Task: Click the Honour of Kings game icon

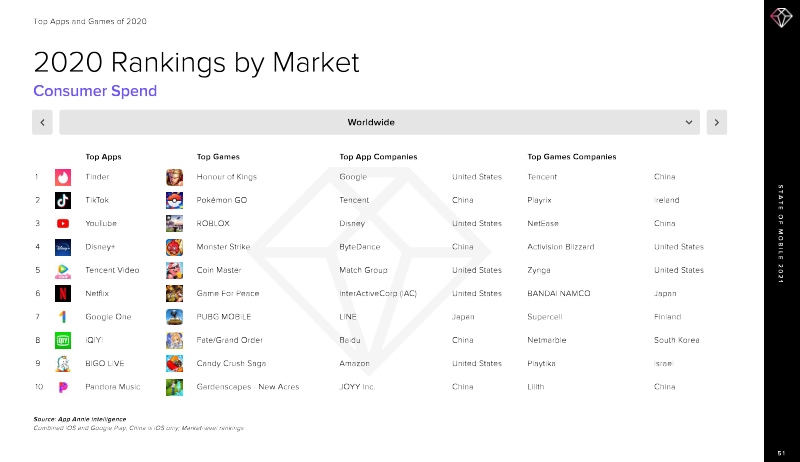Action: pyautogui.click(x=174, y=177)
